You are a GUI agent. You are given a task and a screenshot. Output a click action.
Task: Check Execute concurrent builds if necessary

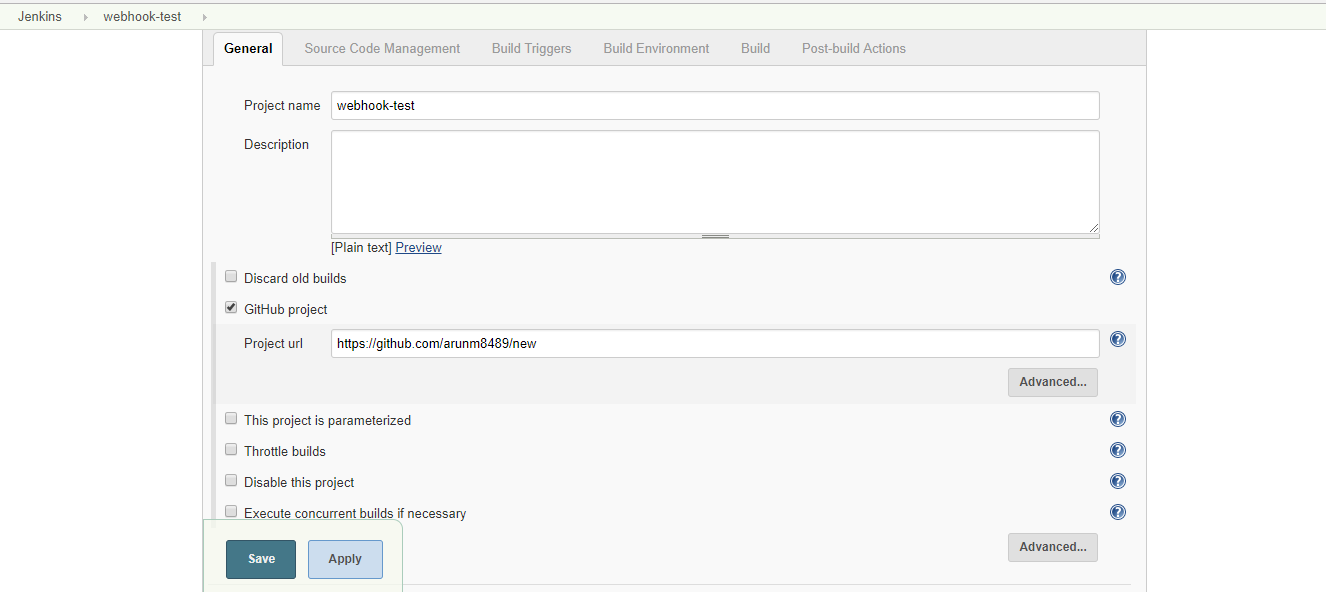(x=231, y=511)
